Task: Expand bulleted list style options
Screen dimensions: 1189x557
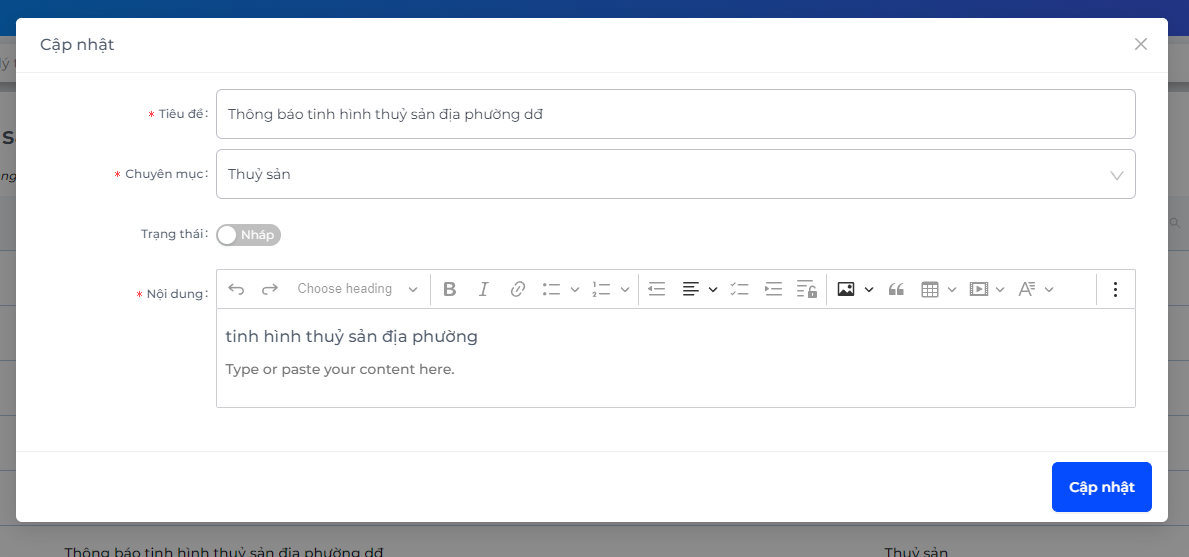Action: click(575, 289)
